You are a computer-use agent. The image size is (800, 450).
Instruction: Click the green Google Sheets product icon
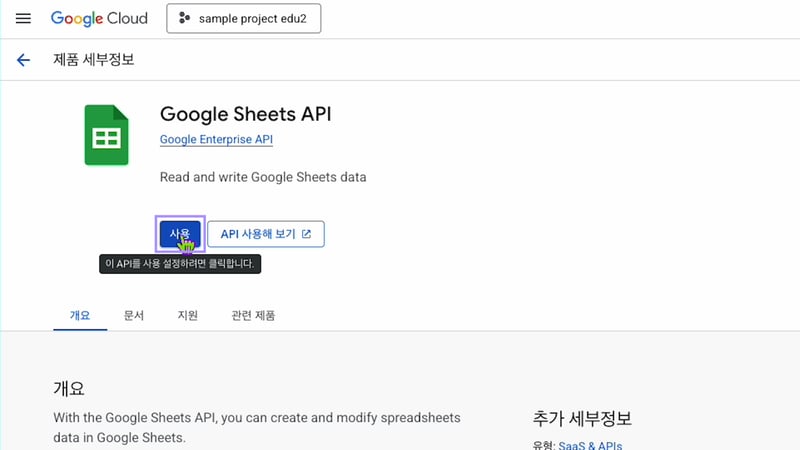click(x=106, y=135)
